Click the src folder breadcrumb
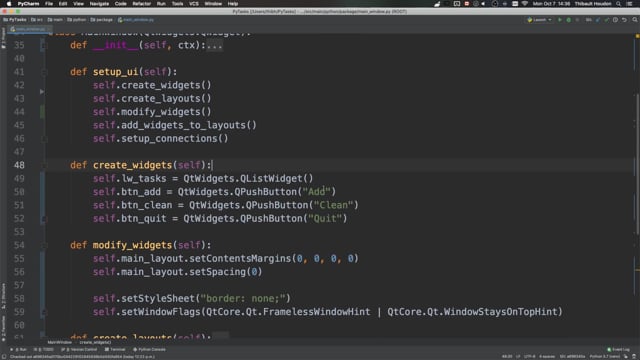 [37, 20]
